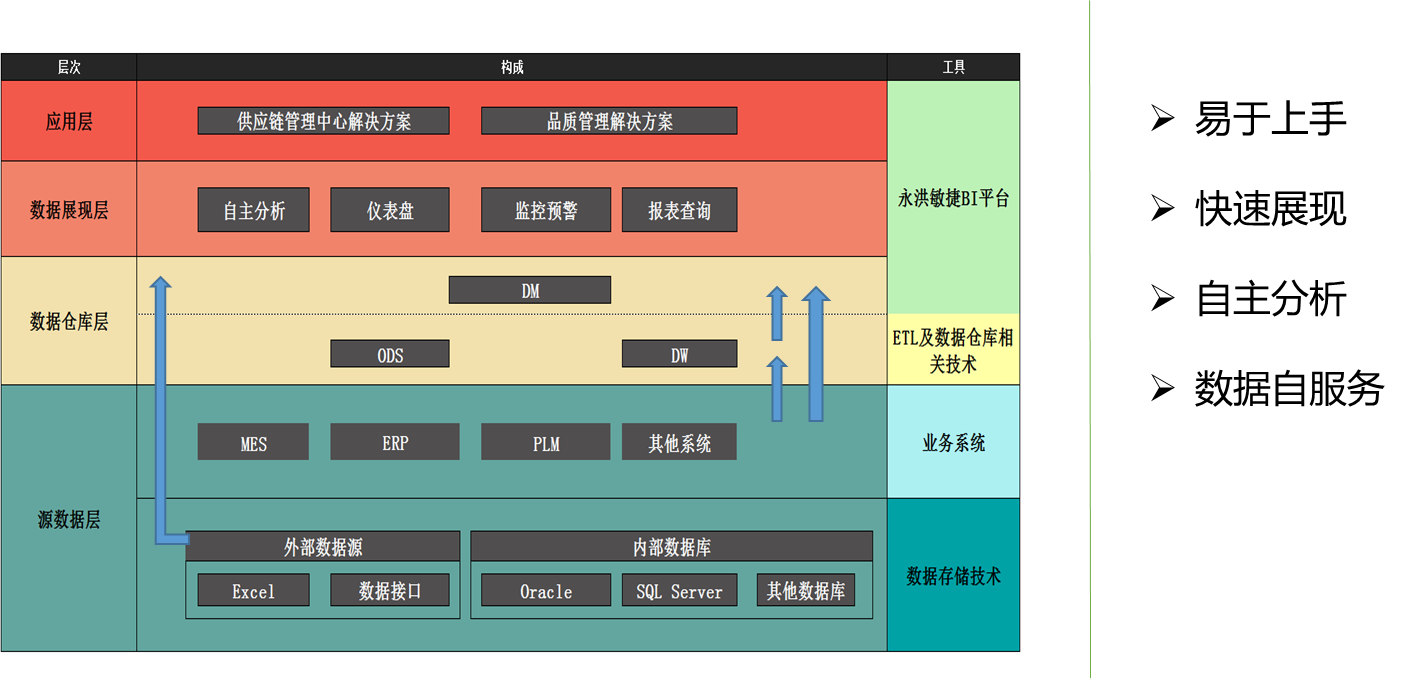Click the 工具 column header
The width and height of the screenshot is (1408, 679).
tap(953, 67)
